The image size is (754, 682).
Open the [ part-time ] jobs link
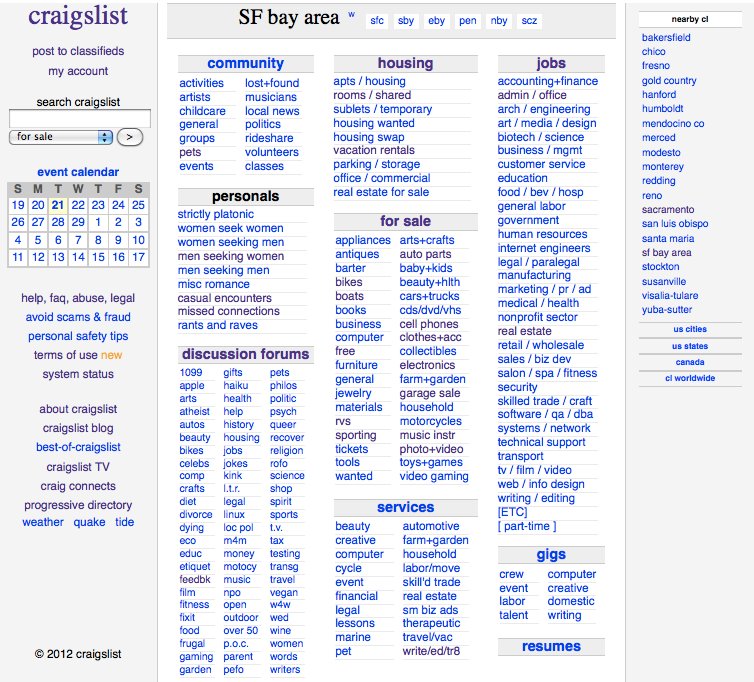pyautogui.click(x=527, y=526)
